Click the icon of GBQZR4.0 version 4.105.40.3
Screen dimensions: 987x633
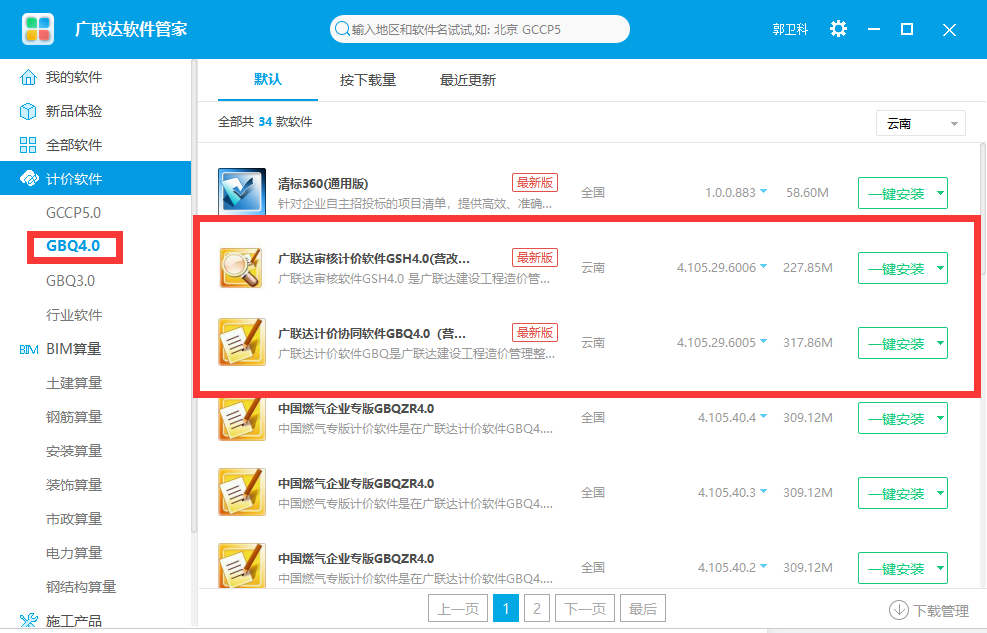pyautogui.click(x=242, y=492)
